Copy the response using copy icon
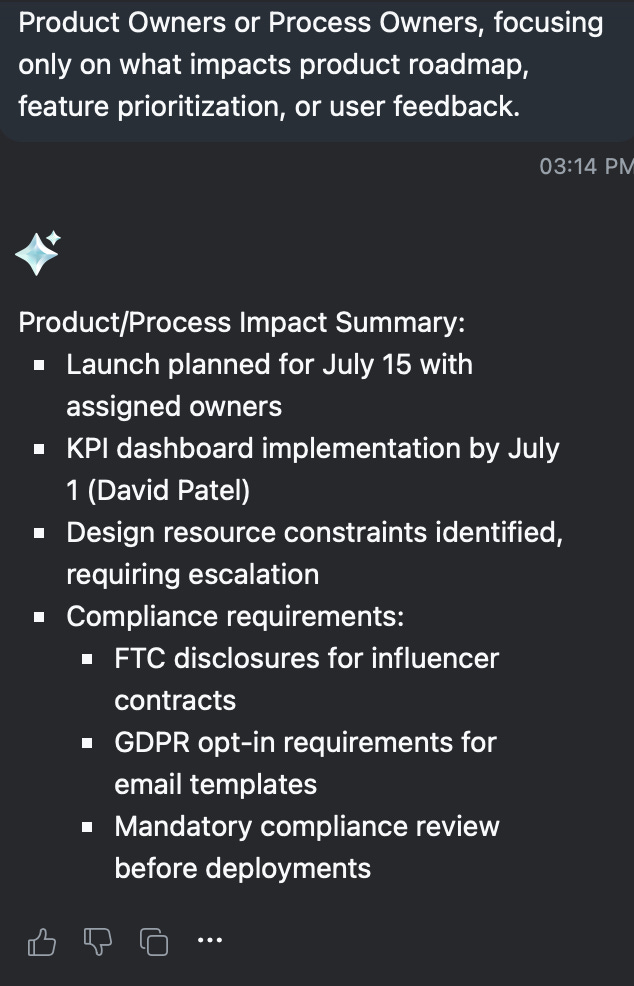Screen dimensions: 634x986 point(153,942)
